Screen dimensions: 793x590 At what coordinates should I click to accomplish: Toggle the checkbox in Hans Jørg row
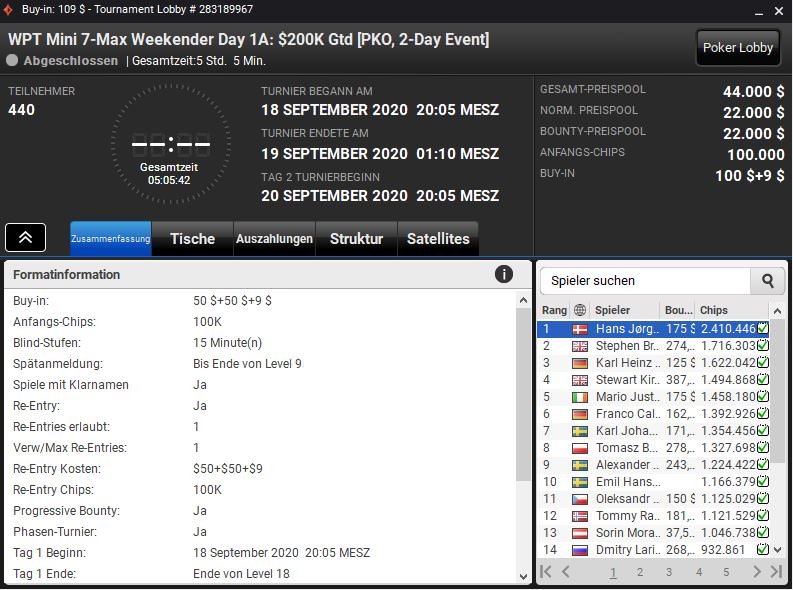pyautogui.click(x=763, y=329)
